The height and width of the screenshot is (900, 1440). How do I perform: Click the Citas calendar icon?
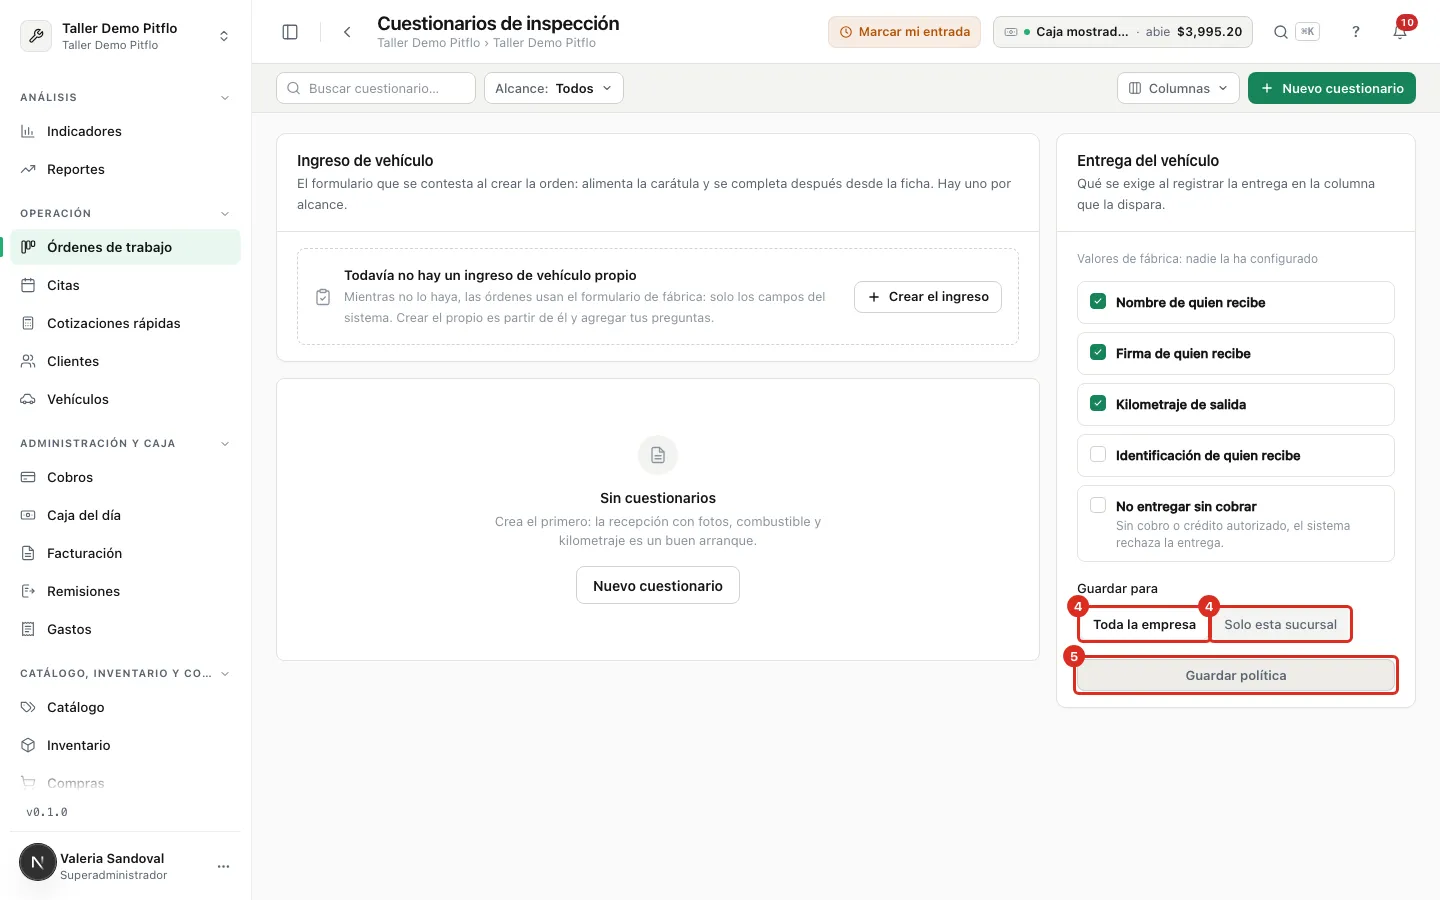point(28,285)
